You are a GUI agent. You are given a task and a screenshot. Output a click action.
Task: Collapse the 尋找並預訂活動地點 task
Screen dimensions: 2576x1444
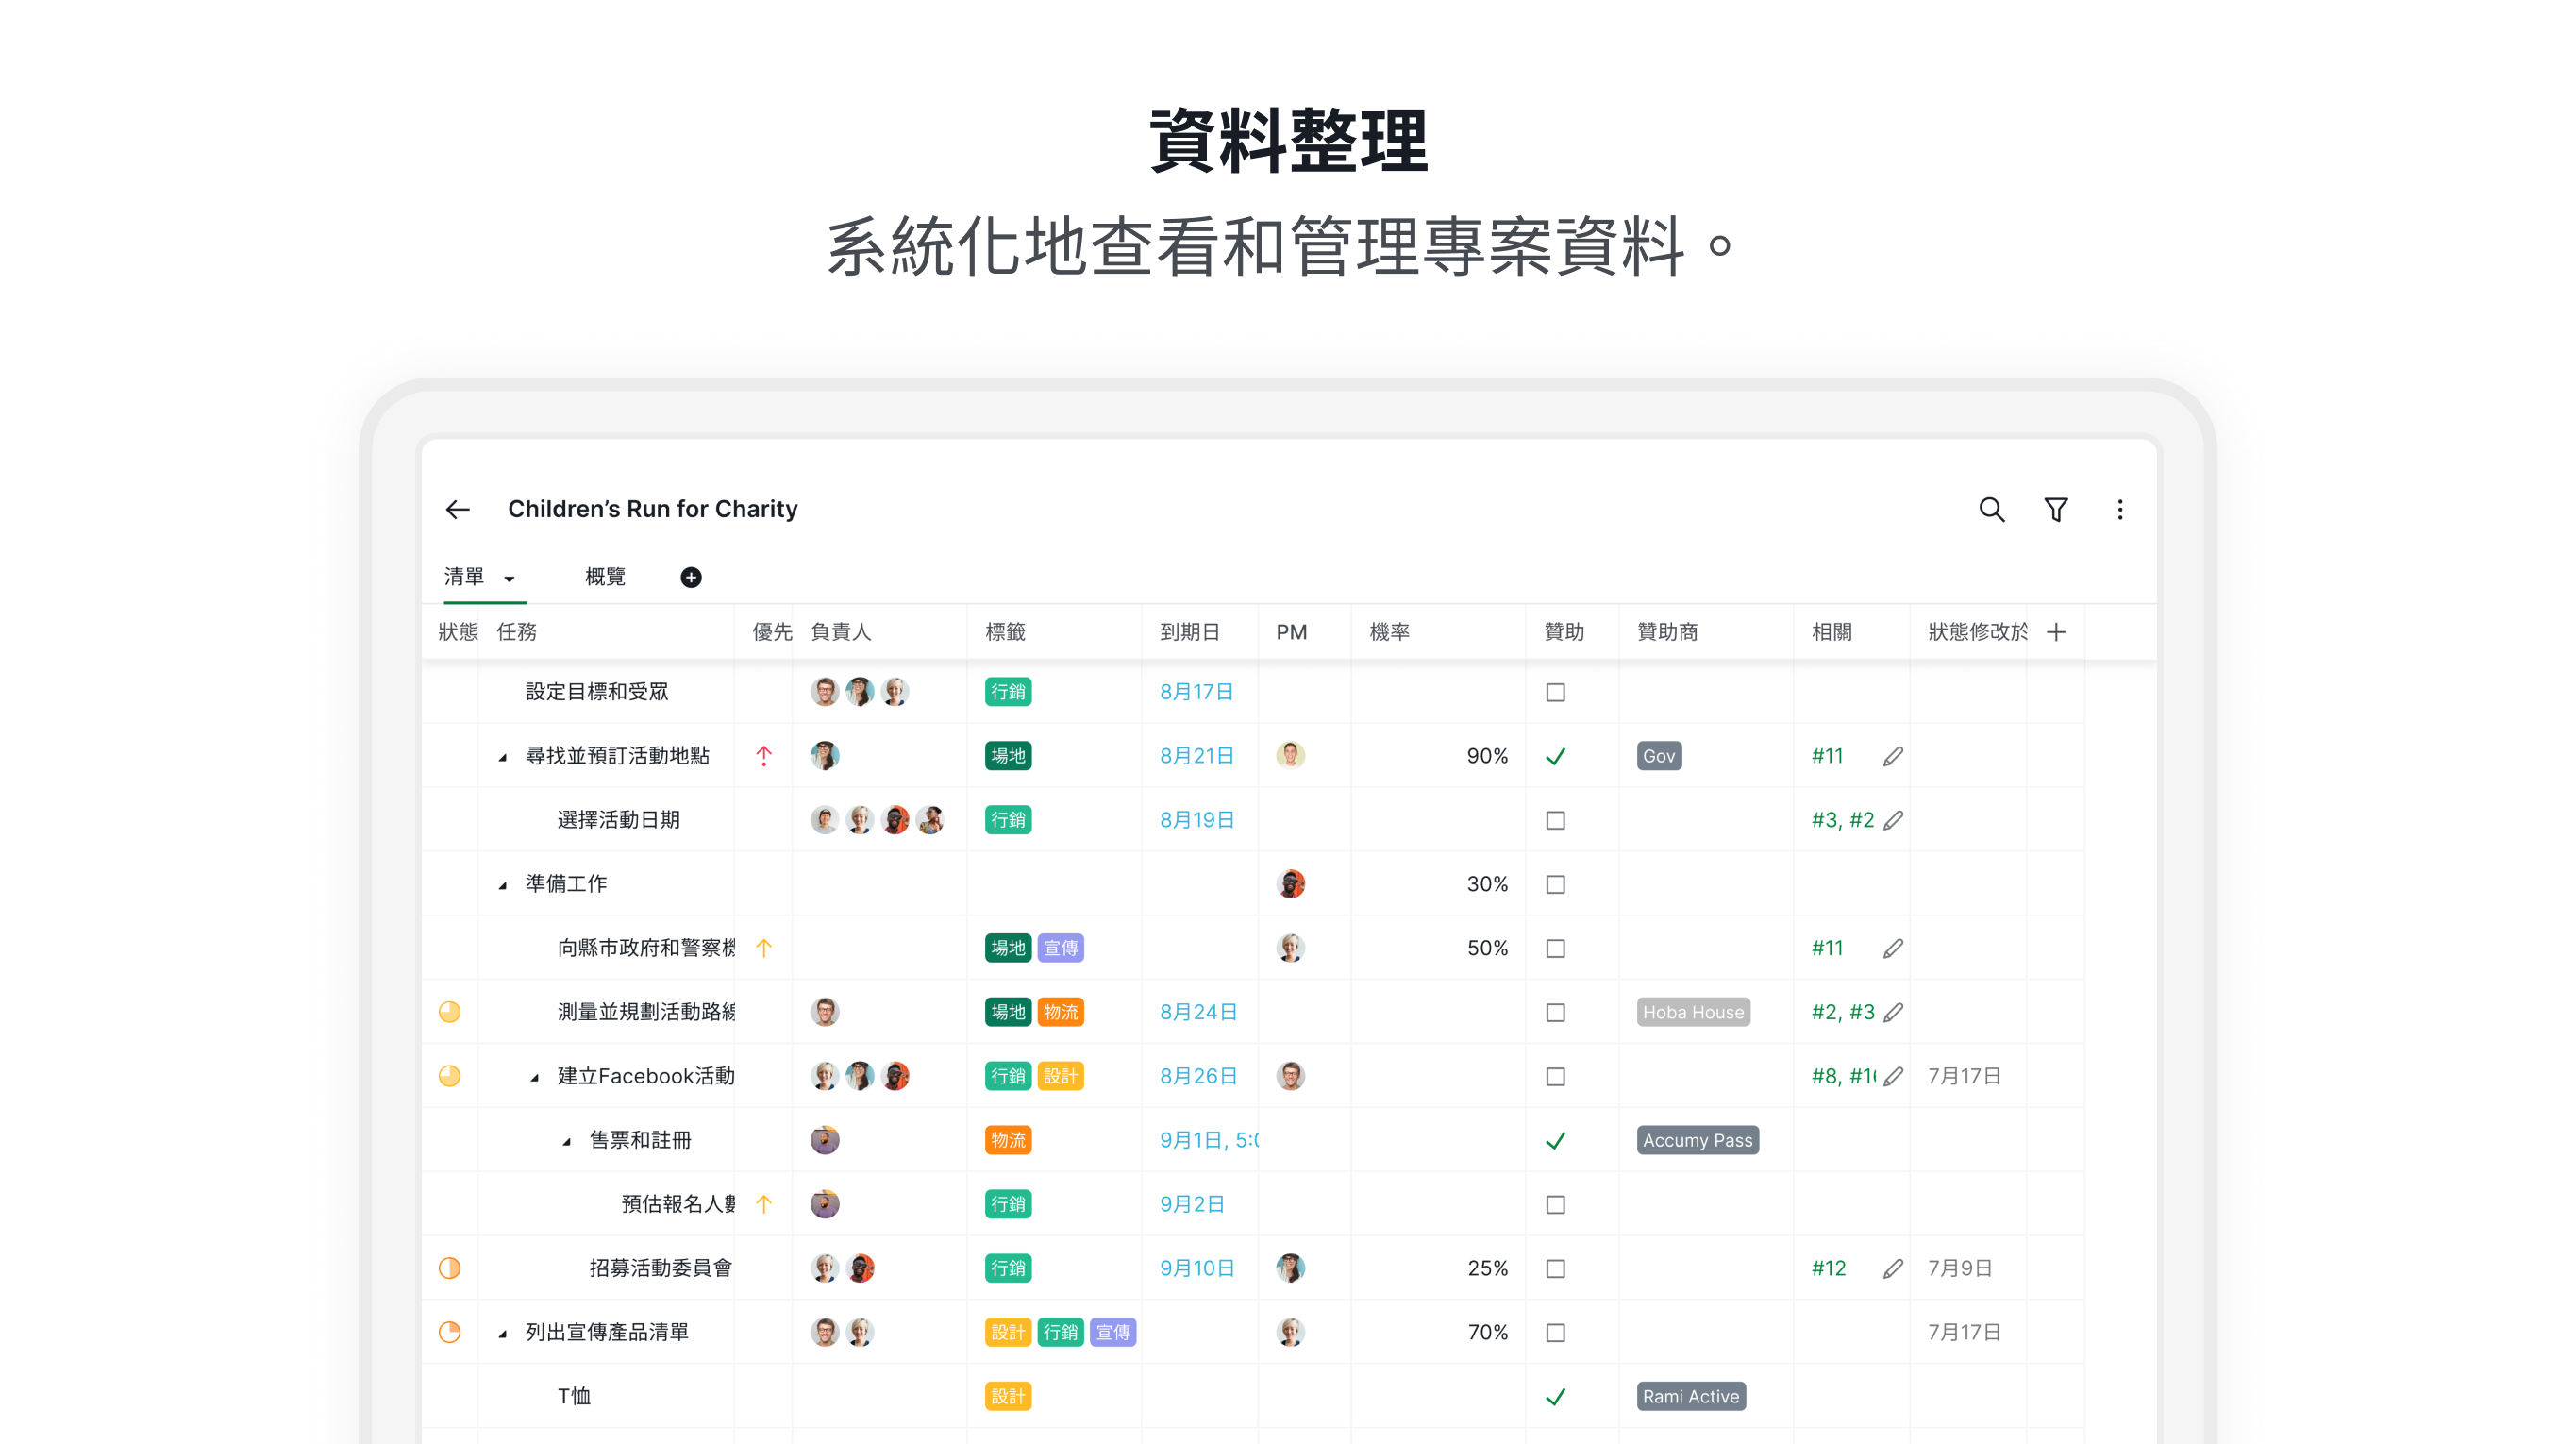(503, 757)
